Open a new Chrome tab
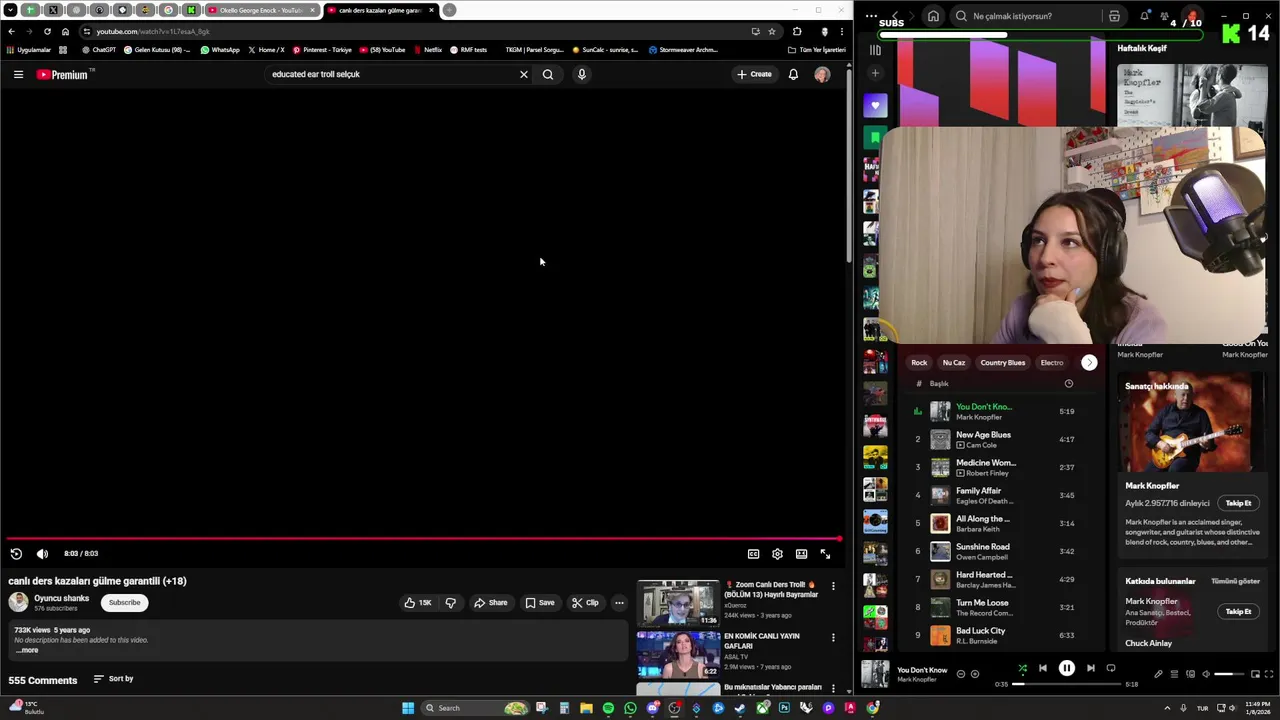 pyautogui.click(x=449, y=10)
